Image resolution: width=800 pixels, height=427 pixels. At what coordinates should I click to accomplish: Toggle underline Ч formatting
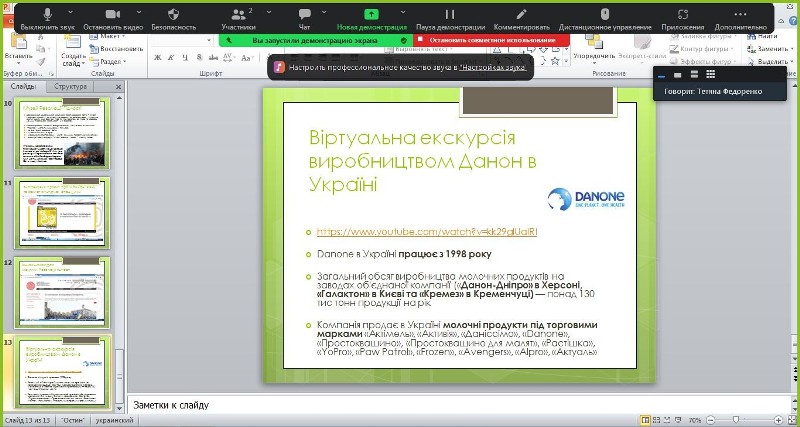point(185,58)
